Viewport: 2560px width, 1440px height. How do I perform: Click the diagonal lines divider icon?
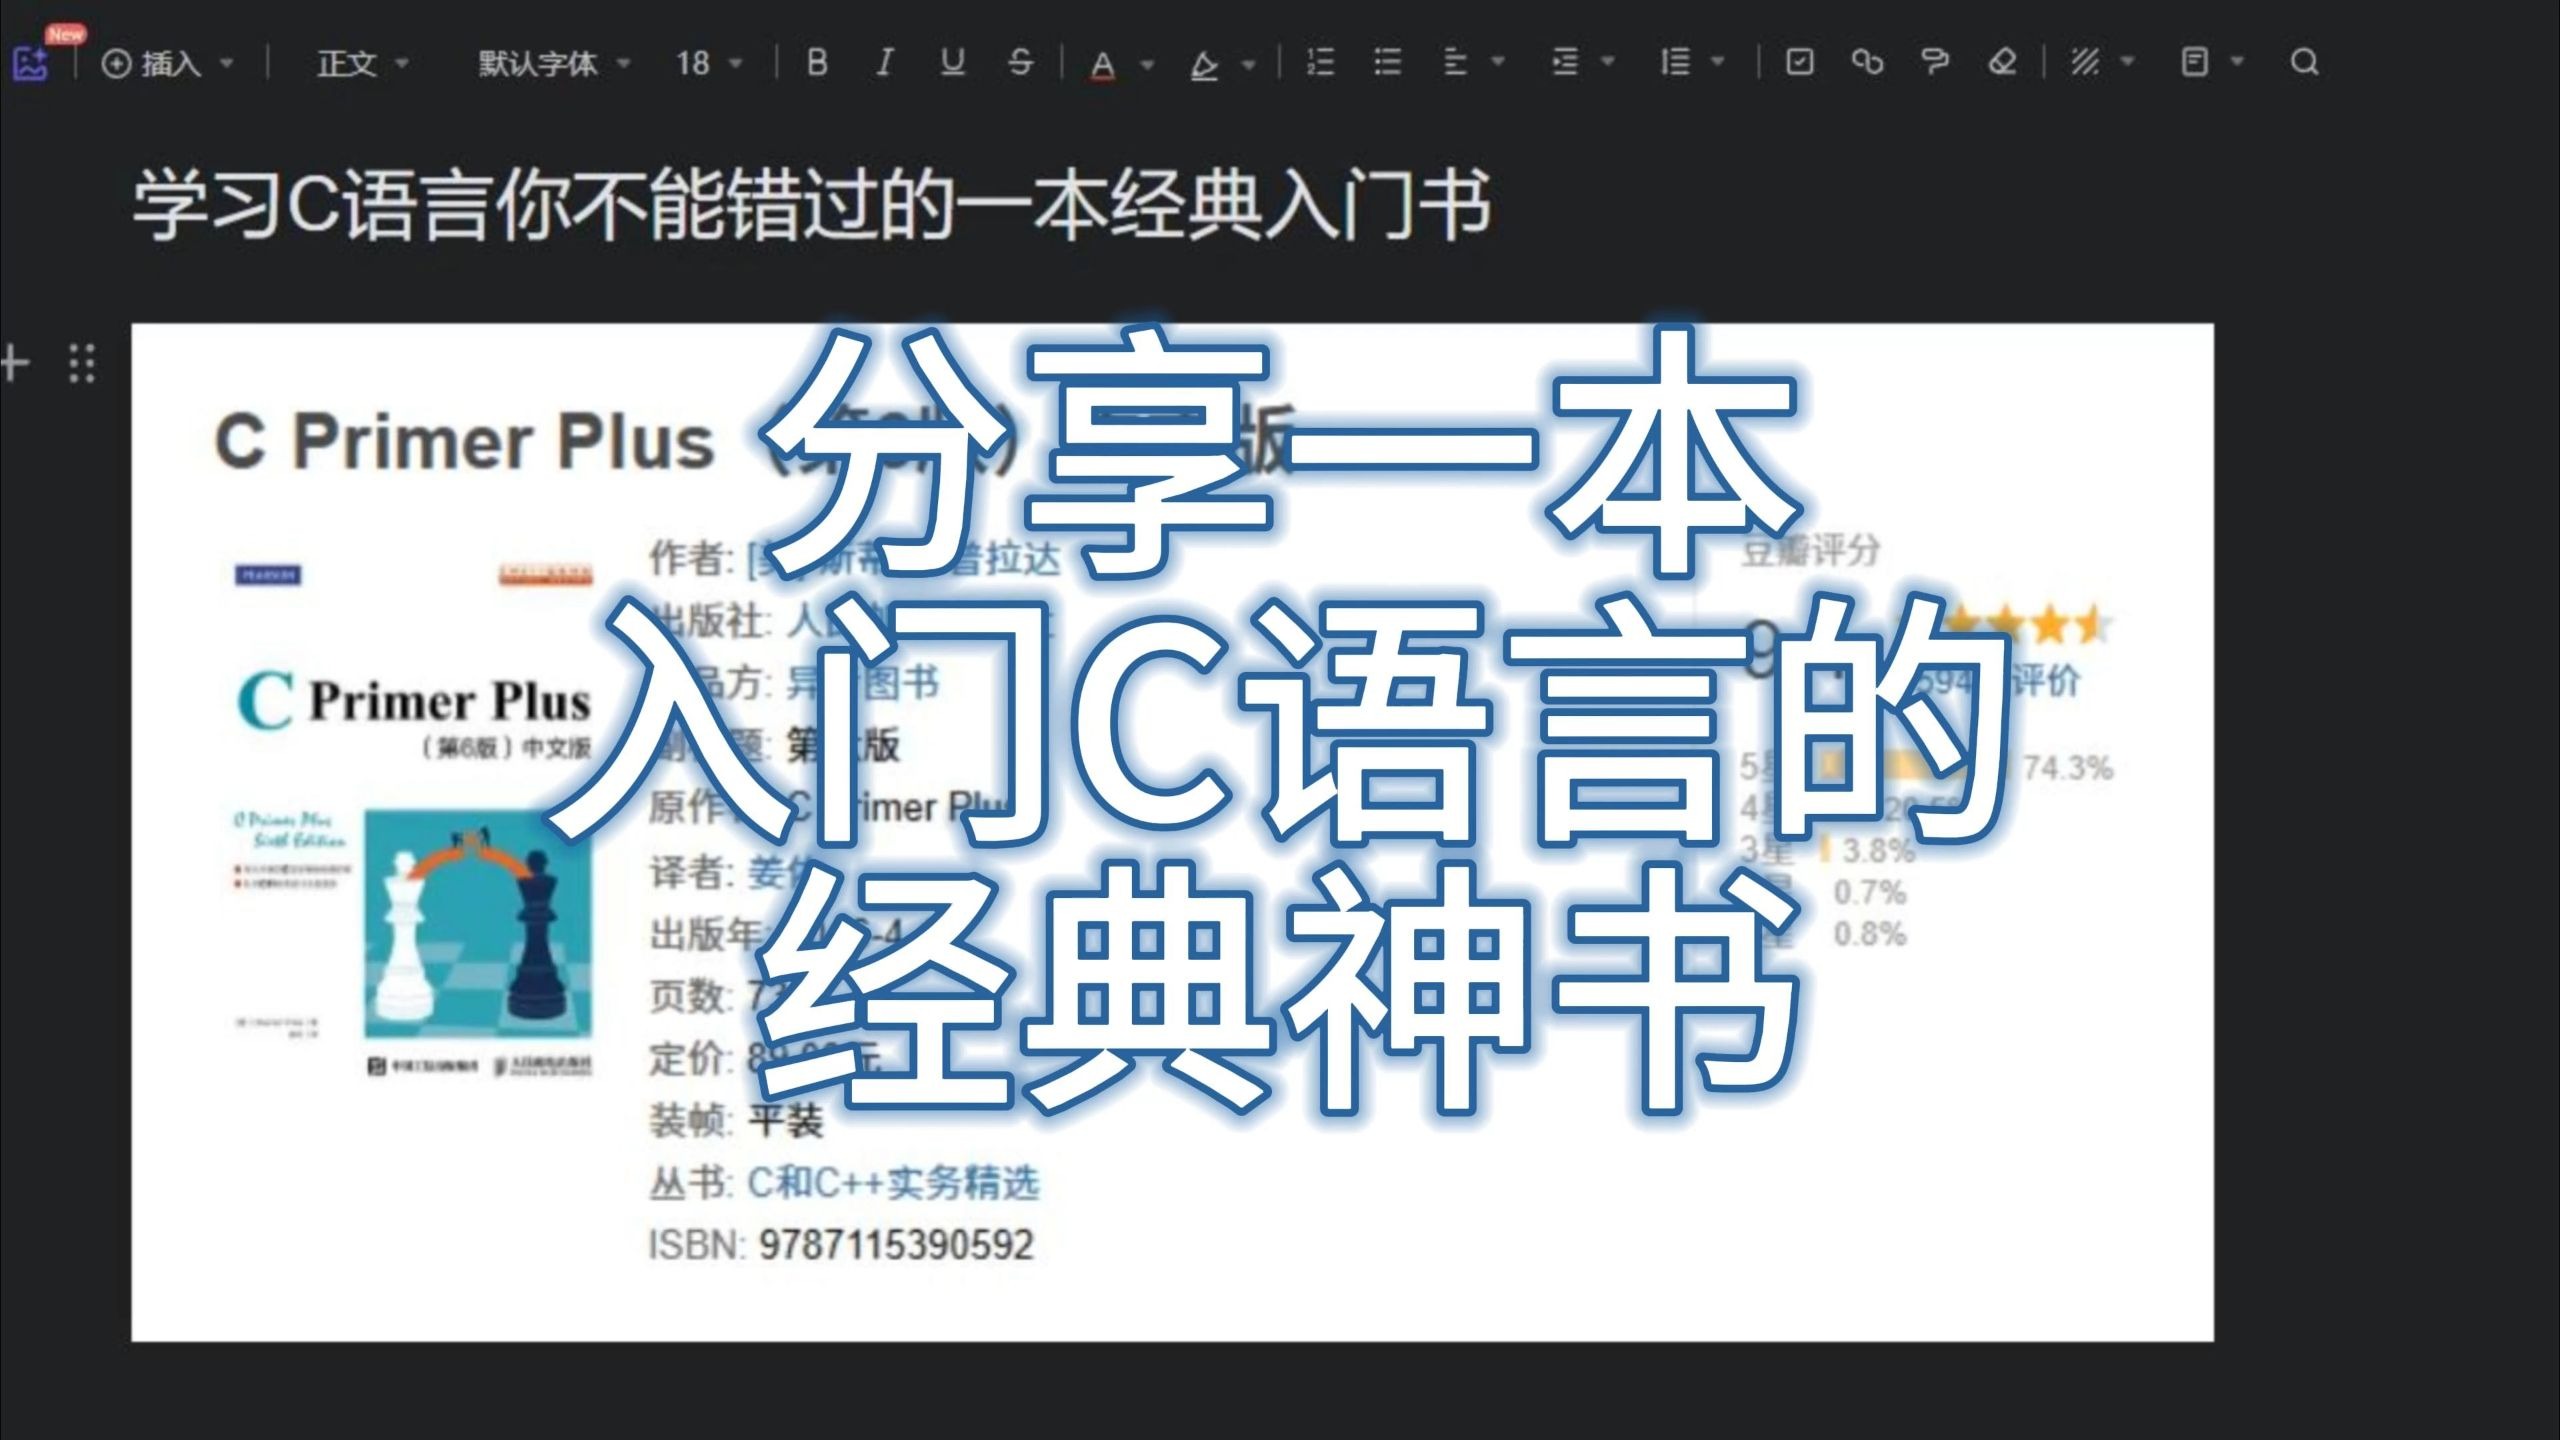(2085, 63)
